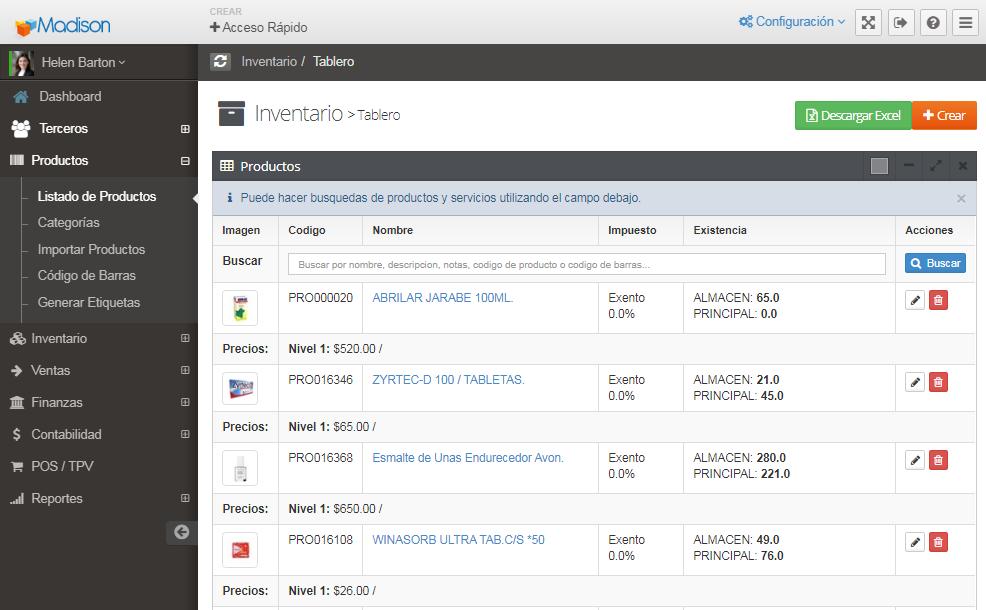The height and width of the screenshot is (610, 986).
Task: Edit ABRILAR JARABE 100ML with pencil icon
Action: [914, 300]
